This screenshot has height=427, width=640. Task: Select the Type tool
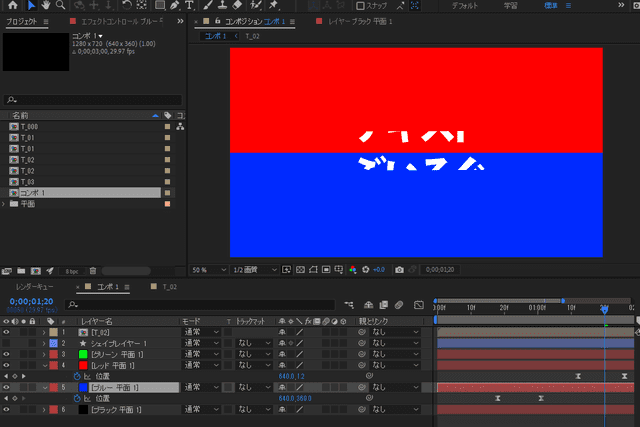pos(189,5)
